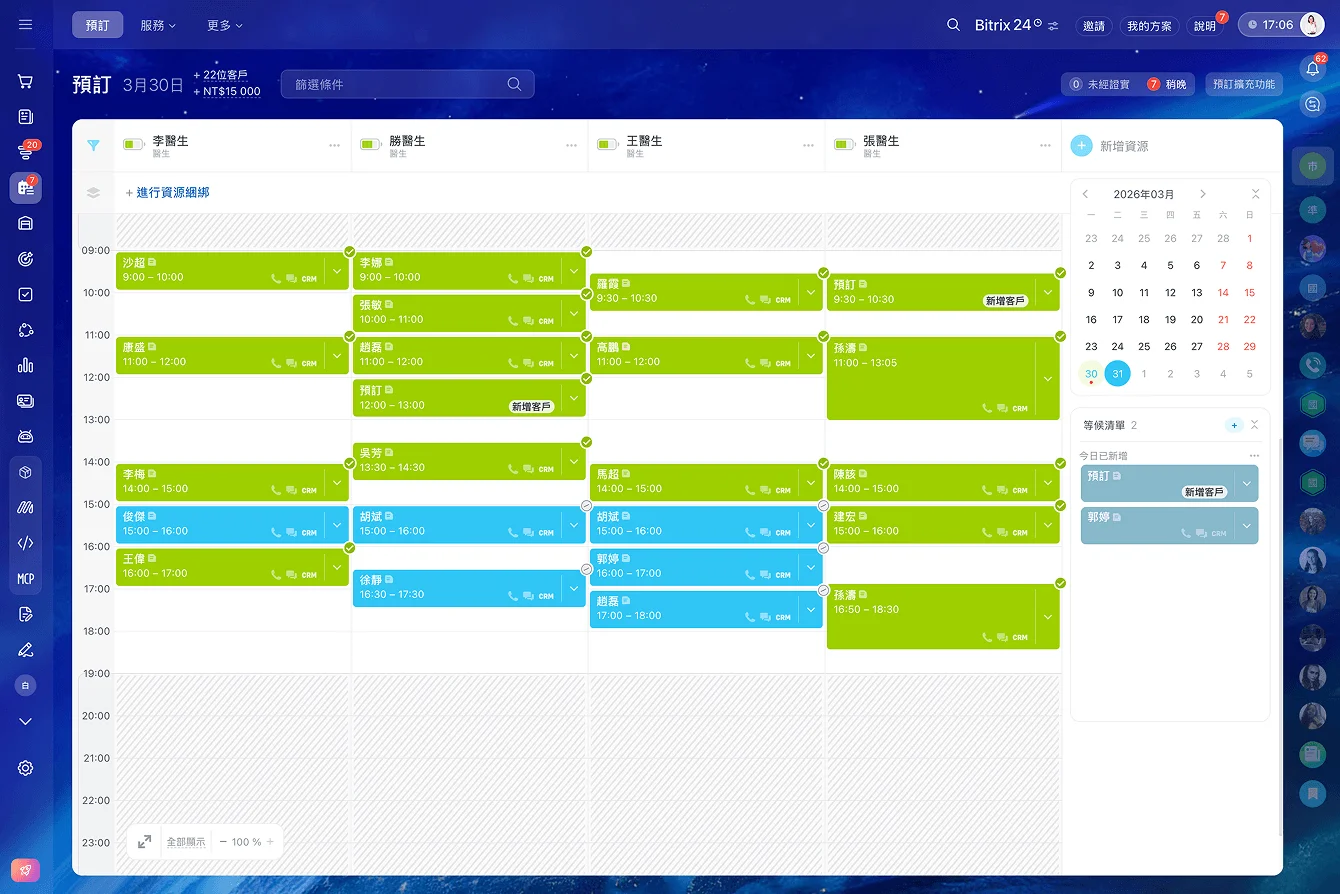Expand the waiting list 郭婷 dropdown arrow
This screenshot has height=894, width=1340.
pyautogui.click(x=1246, y=526)
